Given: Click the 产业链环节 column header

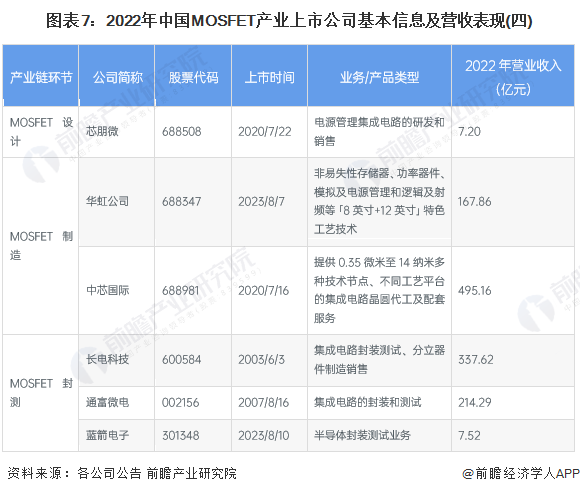Looking at the screenshot, I should [x=41, y=76].
